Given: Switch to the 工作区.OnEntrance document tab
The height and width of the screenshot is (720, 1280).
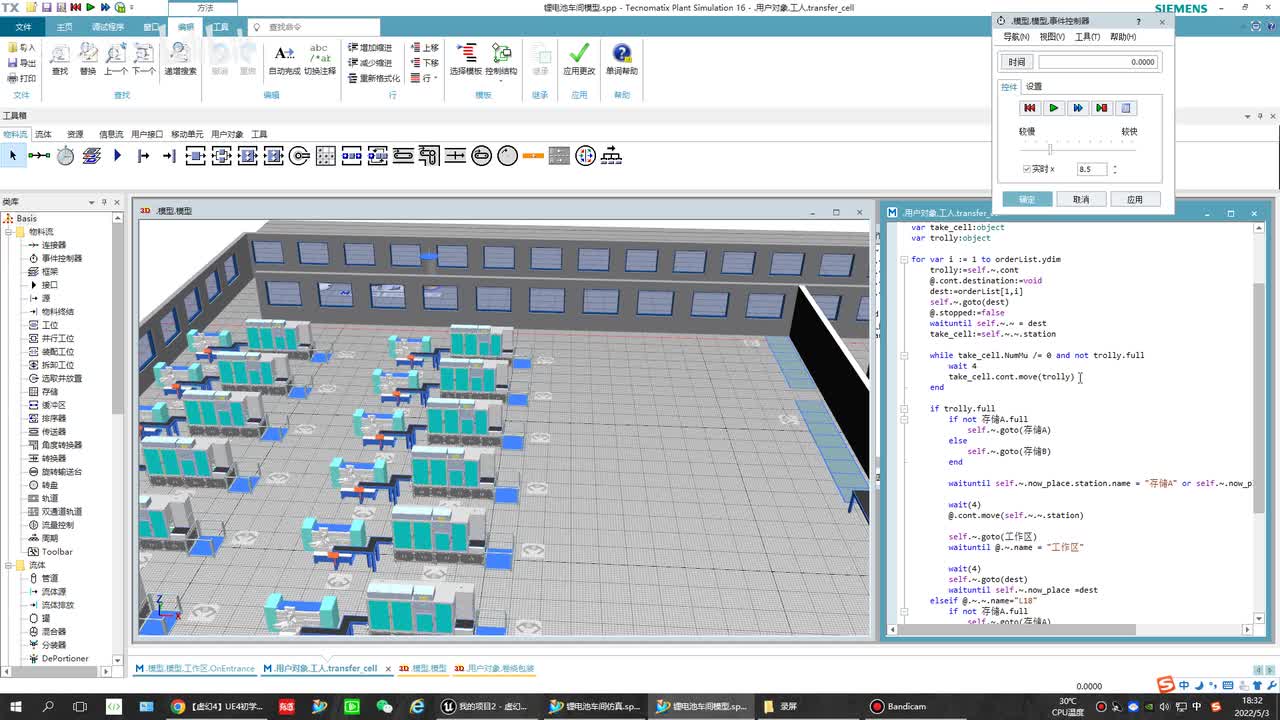Looking at the screenshot, I should coord(195,668).
